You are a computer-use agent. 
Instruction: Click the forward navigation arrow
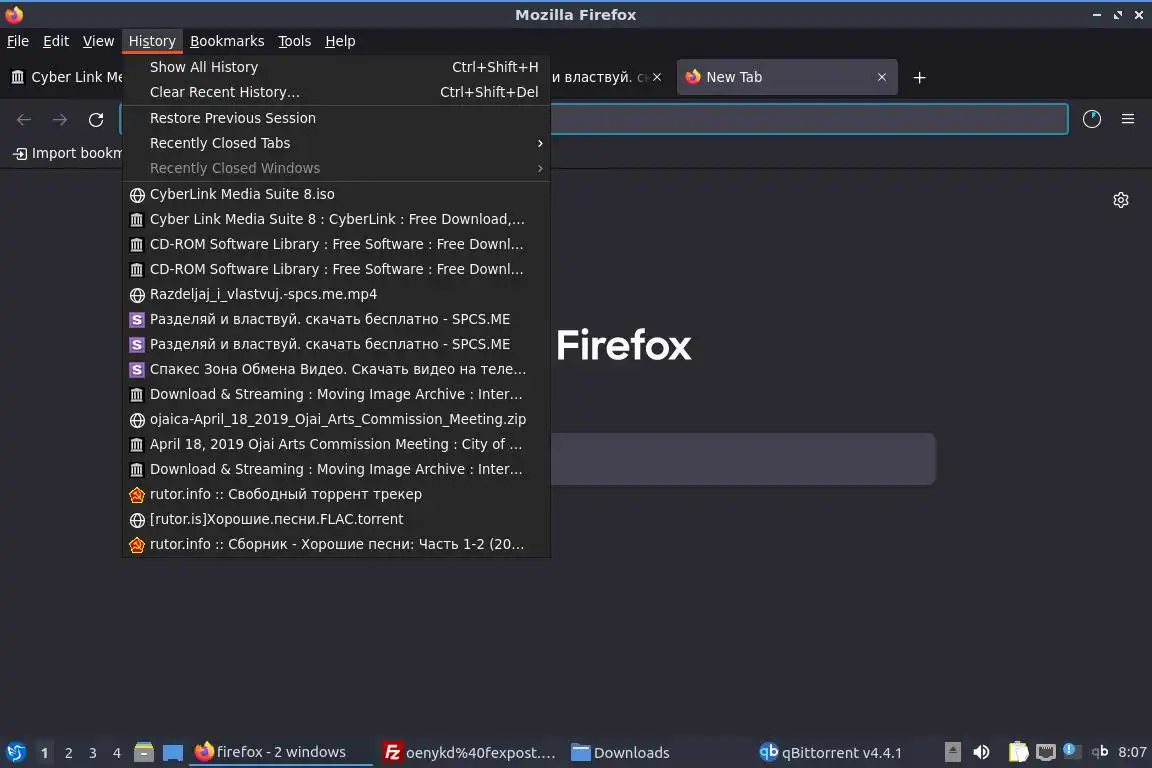[60, 120]
